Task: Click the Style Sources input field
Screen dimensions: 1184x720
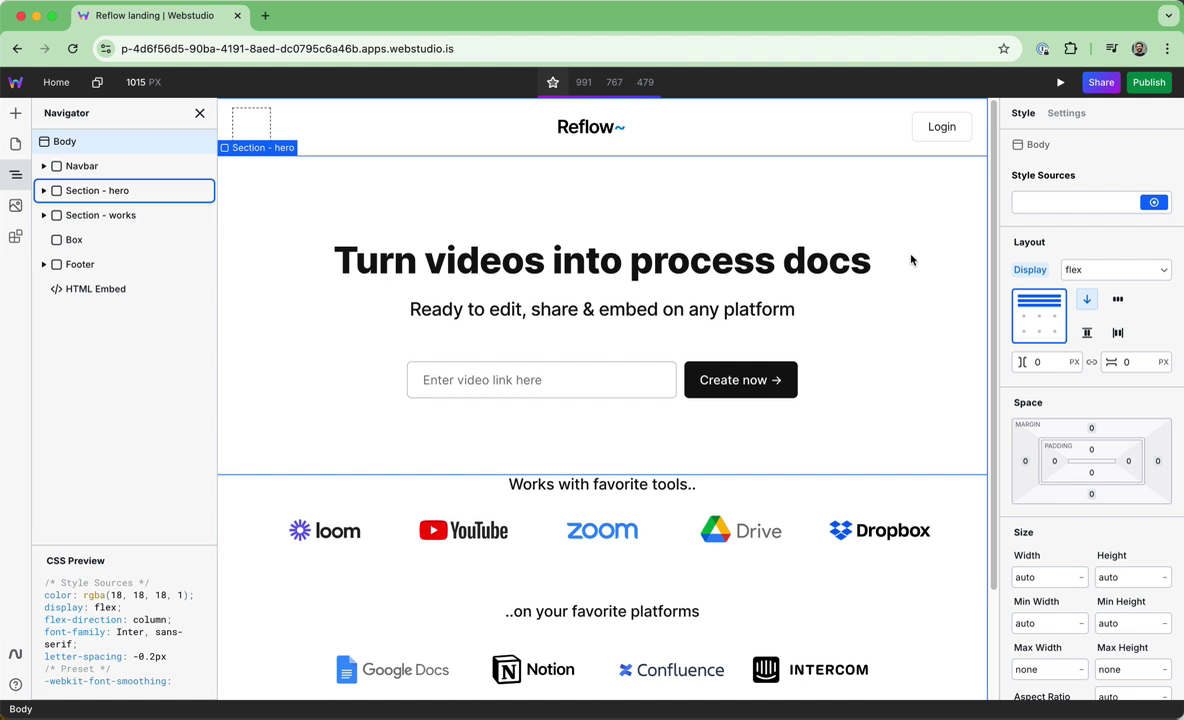Action: click(x=1075, y=202)
